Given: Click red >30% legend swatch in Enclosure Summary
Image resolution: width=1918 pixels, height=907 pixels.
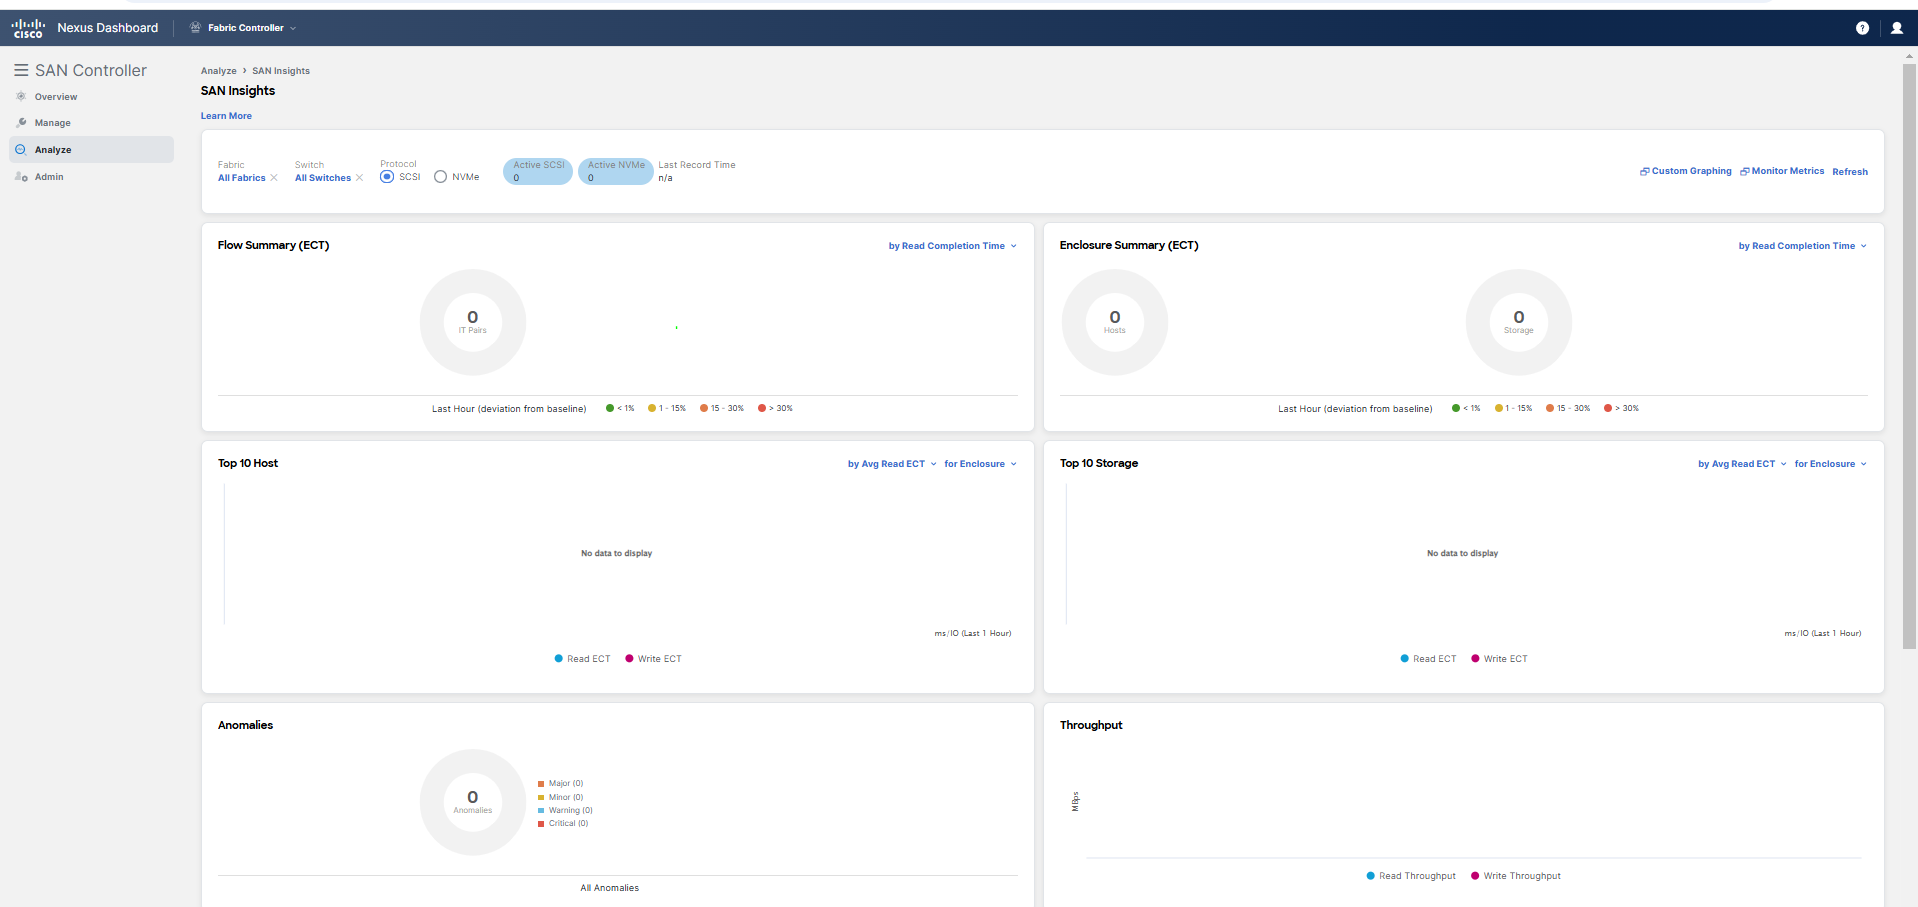Looking at the screenshot, I should [x=1608, y=408].
